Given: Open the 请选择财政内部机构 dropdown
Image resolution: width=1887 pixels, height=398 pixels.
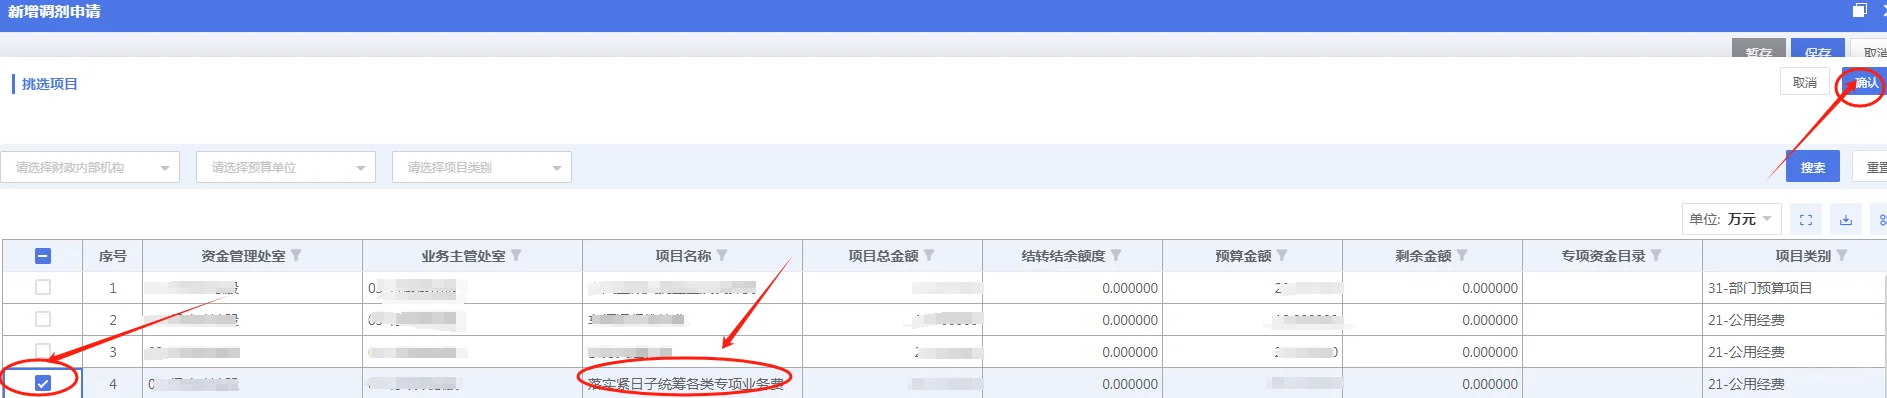Looking at the screenshot, I should (x=90, y=167).
